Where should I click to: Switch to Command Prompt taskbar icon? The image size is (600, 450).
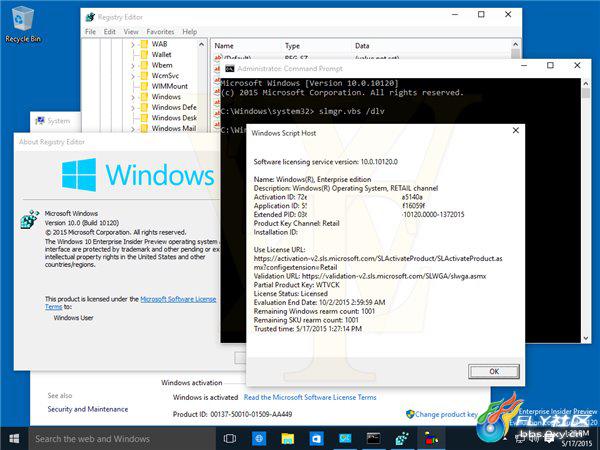click(x=373, y=439)
